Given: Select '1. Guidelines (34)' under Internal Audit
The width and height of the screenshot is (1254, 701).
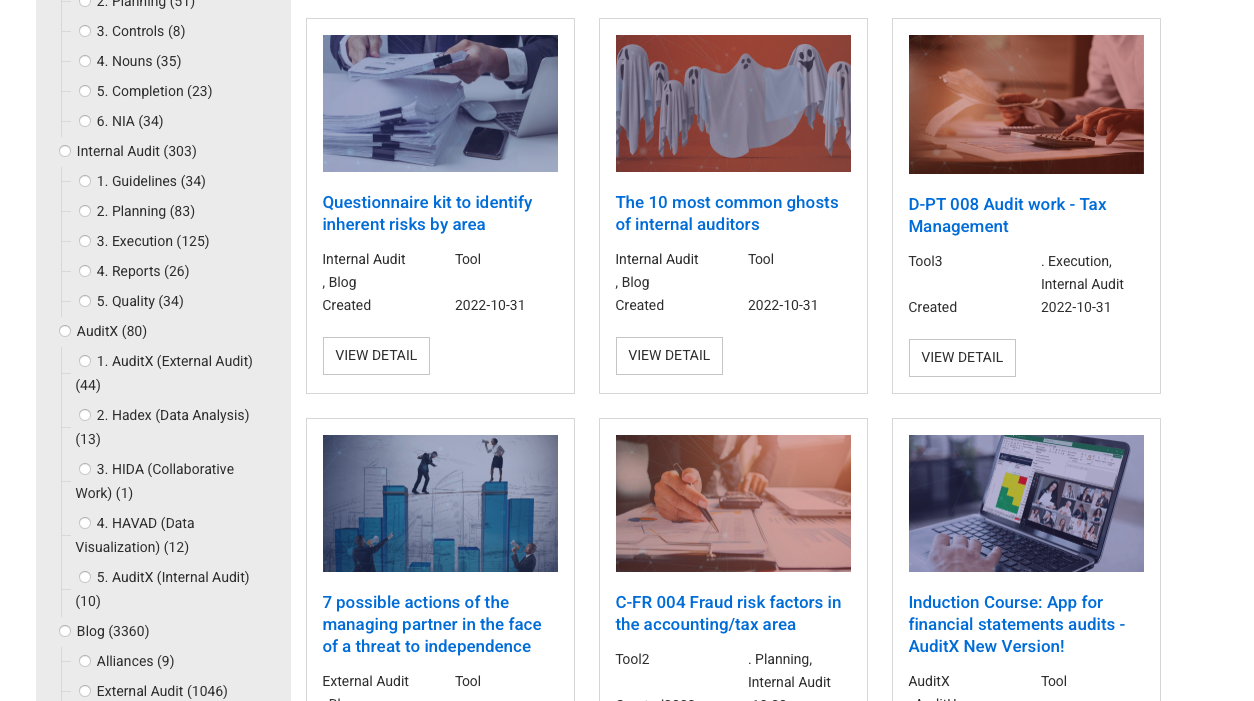Looking at the screenshot, I should pyautogui.click(x=85, y=181).
